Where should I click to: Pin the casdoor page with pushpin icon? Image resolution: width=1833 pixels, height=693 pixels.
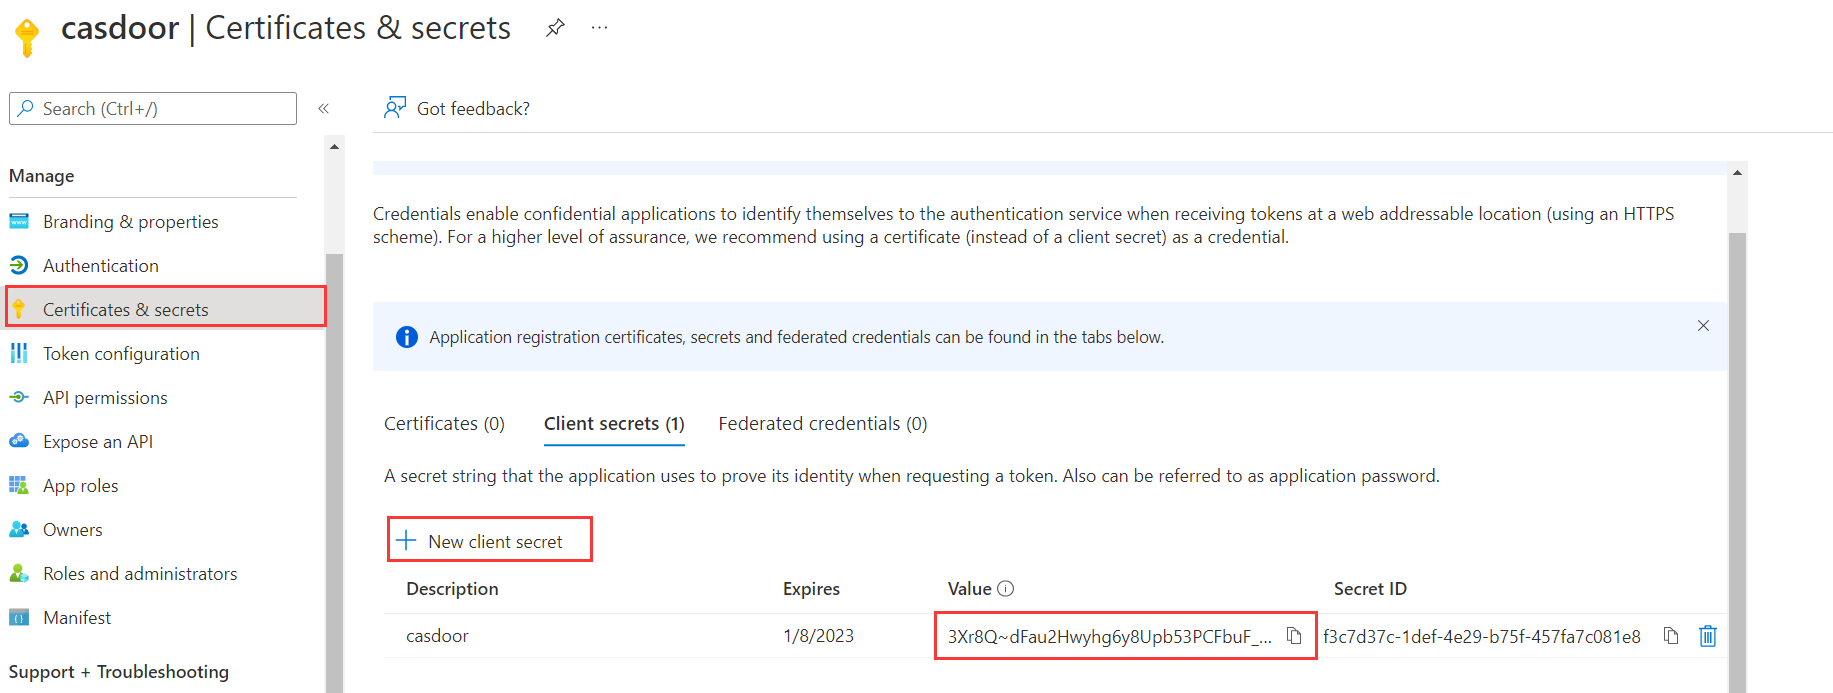pyautogui.click(x=555, y=28)
